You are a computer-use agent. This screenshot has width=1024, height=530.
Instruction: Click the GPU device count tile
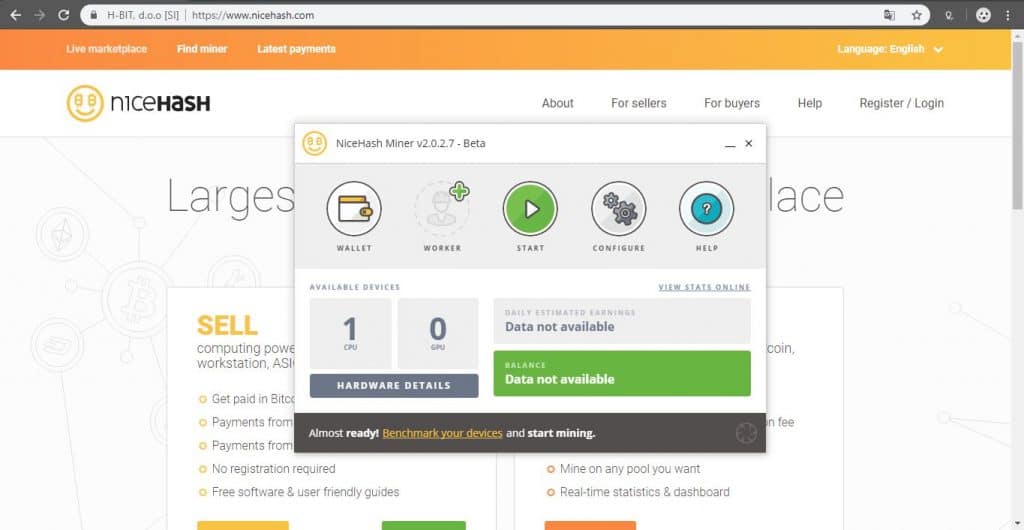[x=438, y=334]
